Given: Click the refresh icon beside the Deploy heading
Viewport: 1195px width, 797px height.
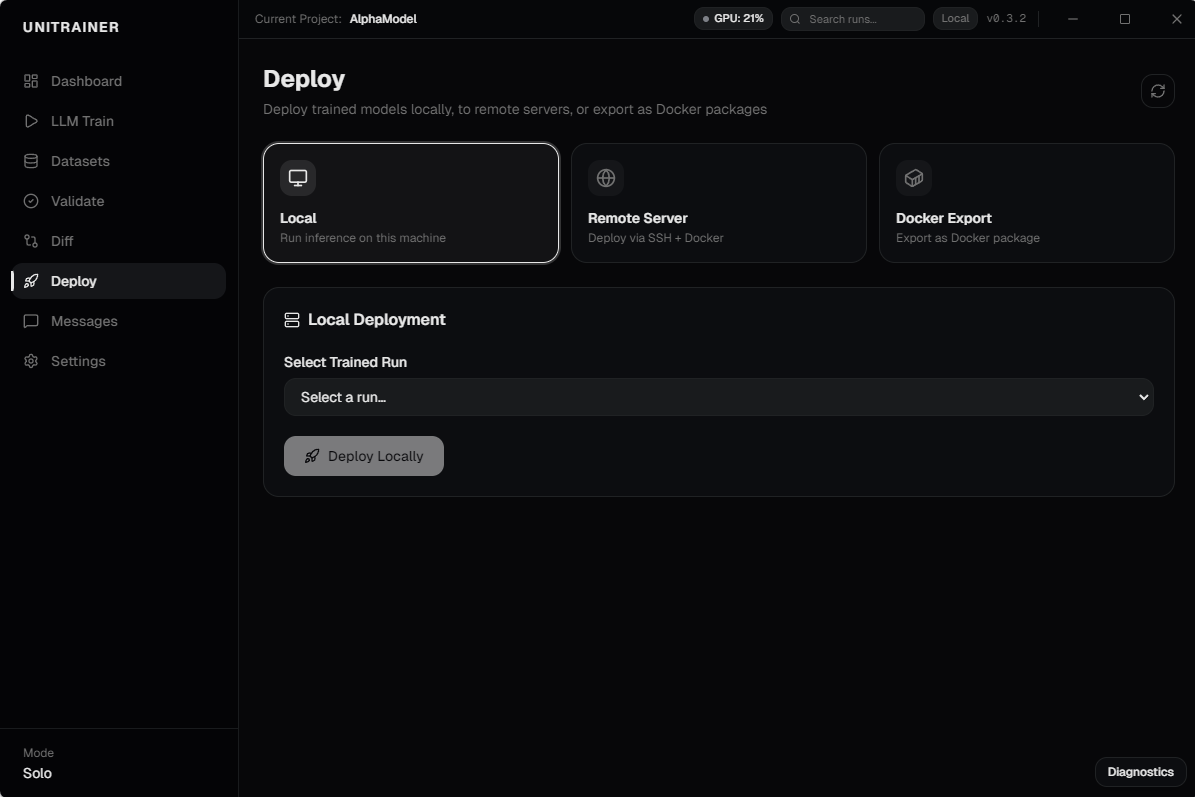Looking at the screenshot, I should coord(1158,91).
